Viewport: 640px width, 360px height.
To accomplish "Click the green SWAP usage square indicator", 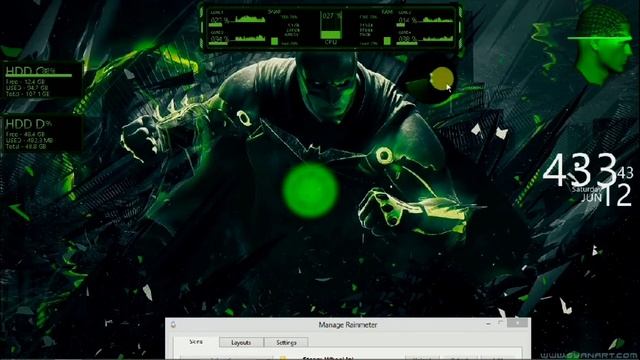I will [x=275, y=41].
